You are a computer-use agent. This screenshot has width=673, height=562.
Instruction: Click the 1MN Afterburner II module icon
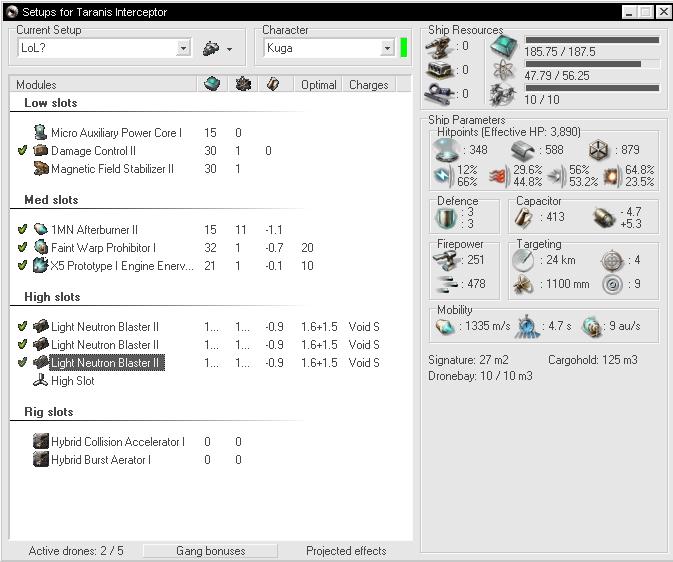[x=40, y=229]
